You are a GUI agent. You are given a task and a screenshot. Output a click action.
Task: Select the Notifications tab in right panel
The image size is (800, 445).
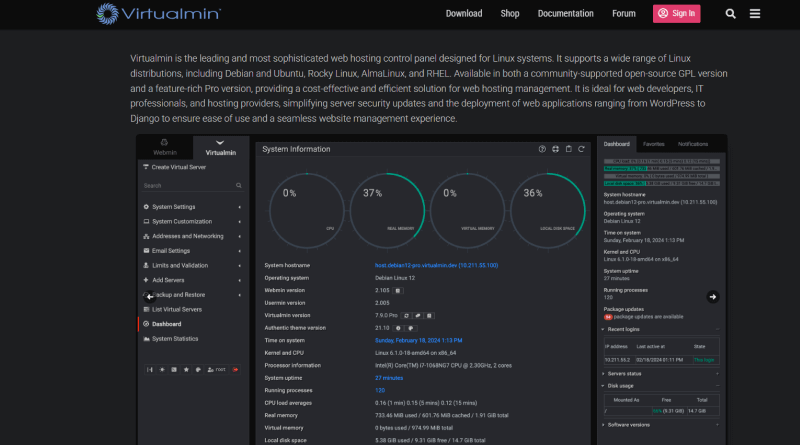[692, 144]
